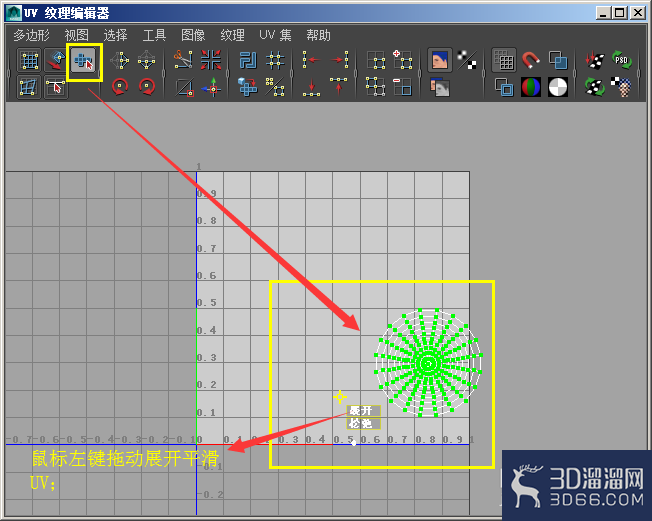Open the 帮助 menu
Screen dimensions: 652x521
319,35
